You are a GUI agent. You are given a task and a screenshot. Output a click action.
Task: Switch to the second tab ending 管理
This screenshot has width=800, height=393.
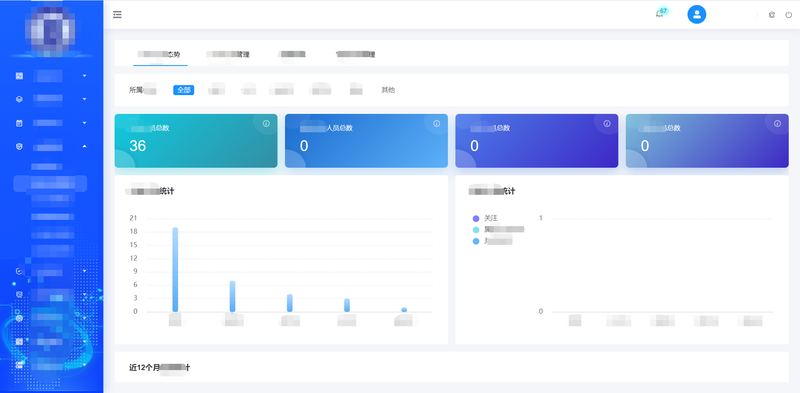[x=228, y=54]
